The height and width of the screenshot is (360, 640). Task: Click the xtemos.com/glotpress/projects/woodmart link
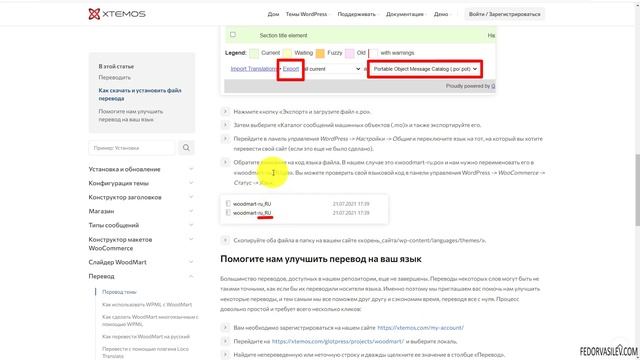coord(338,341)
